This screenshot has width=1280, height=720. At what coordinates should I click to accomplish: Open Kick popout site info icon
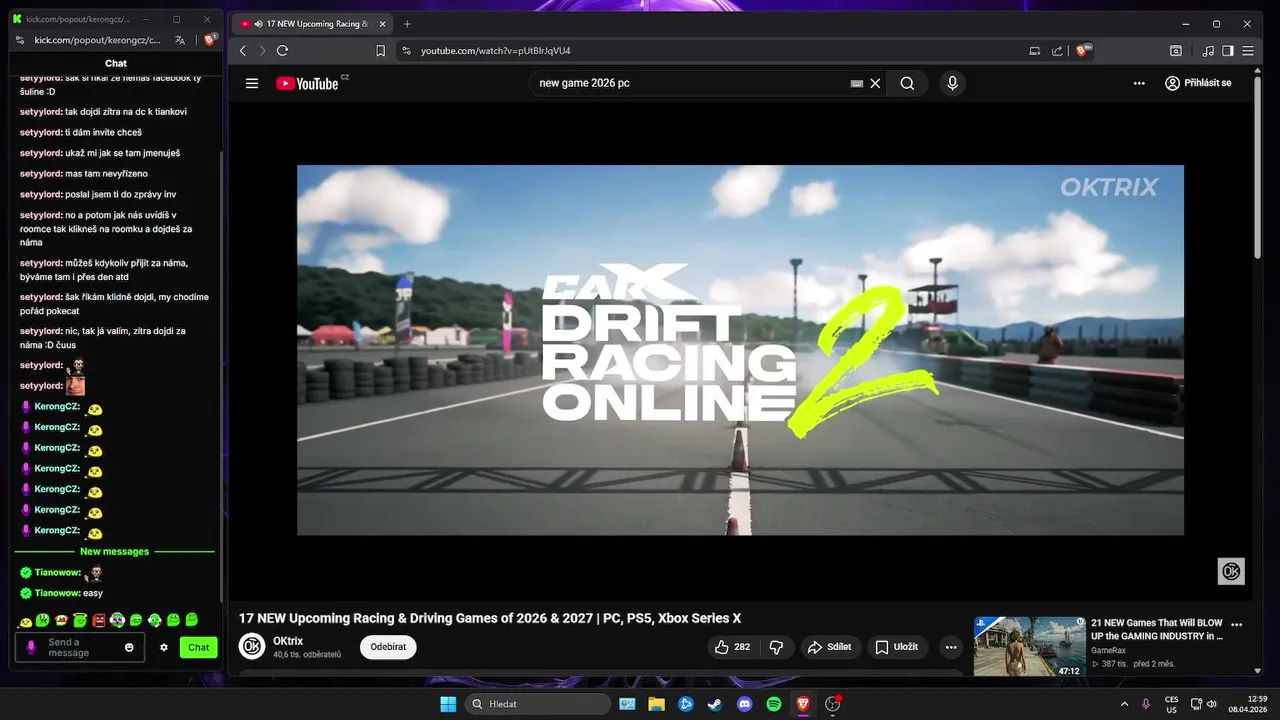(20, 40)
